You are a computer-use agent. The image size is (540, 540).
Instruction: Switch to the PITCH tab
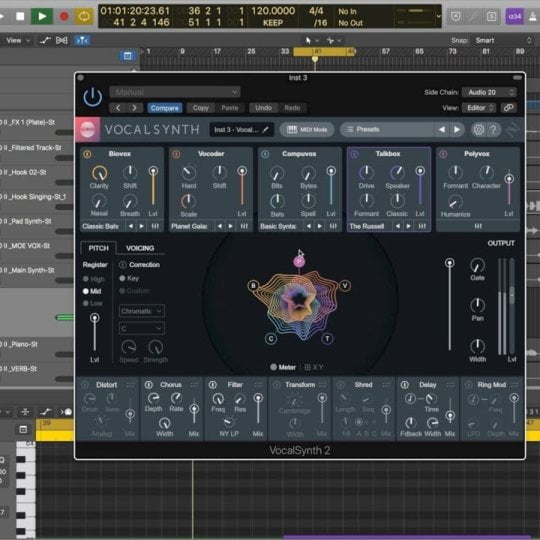pos(98,248)
